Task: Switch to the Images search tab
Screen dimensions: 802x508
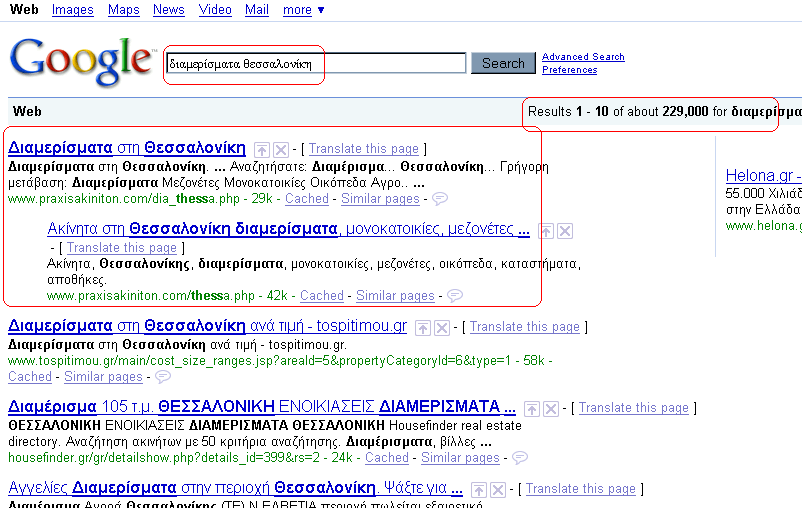Action: (72, 10)
